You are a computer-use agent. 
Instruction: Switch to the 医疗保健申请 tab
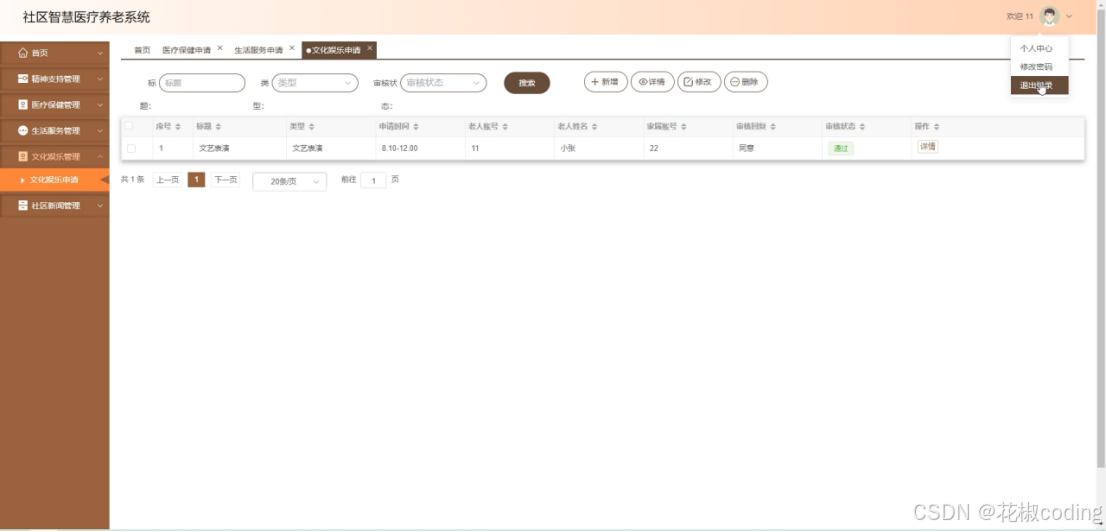pos(186,50)
